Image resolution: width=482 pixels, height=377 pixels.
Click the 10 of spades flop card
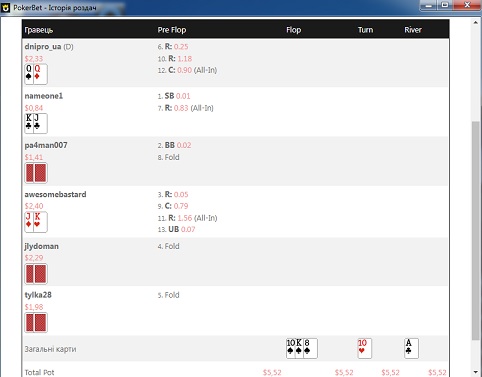pyautogui.click(x=291, y=348)
